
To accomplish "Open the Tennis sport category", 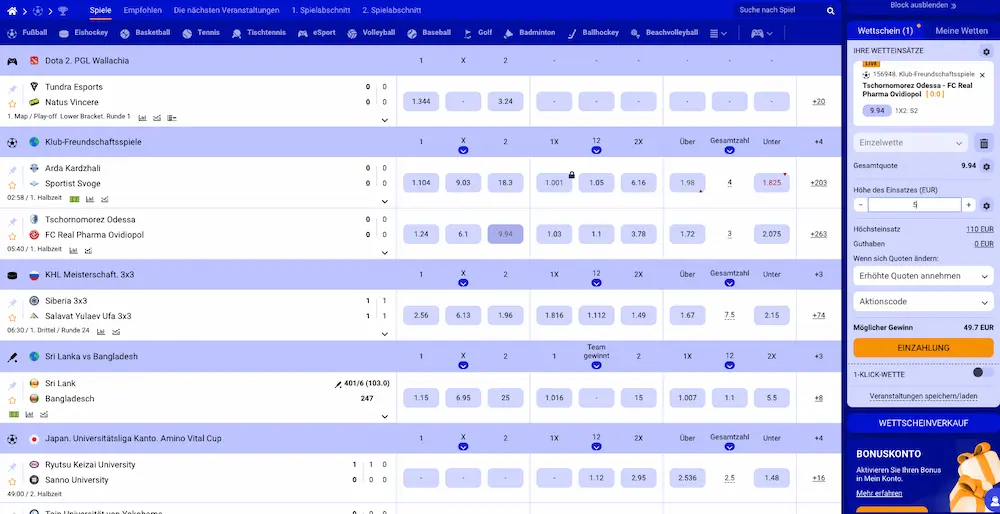I will pyautogui.click(x=201, y=33).
